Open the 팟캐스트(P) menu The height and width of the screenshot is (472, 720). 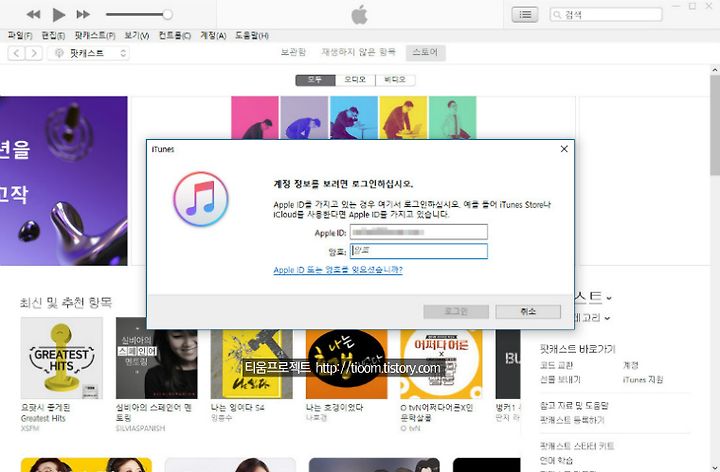click(95, 35)
